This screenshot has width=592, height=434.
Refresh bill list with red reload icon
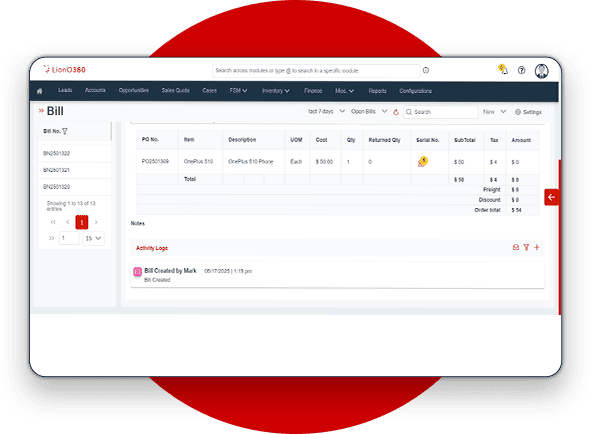coord(396,112)
